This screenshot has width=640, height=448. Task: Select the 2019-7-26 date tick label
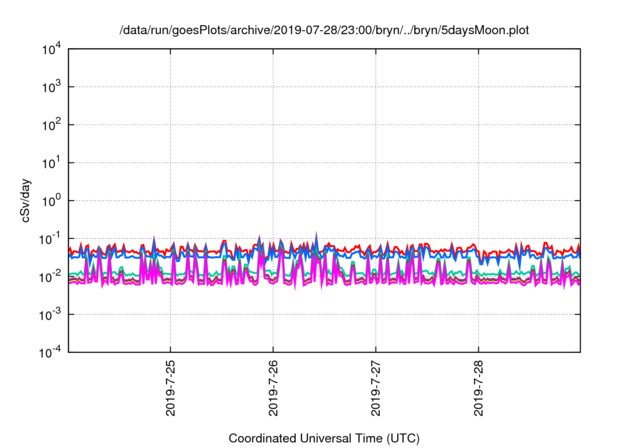[x=273, y=388]
